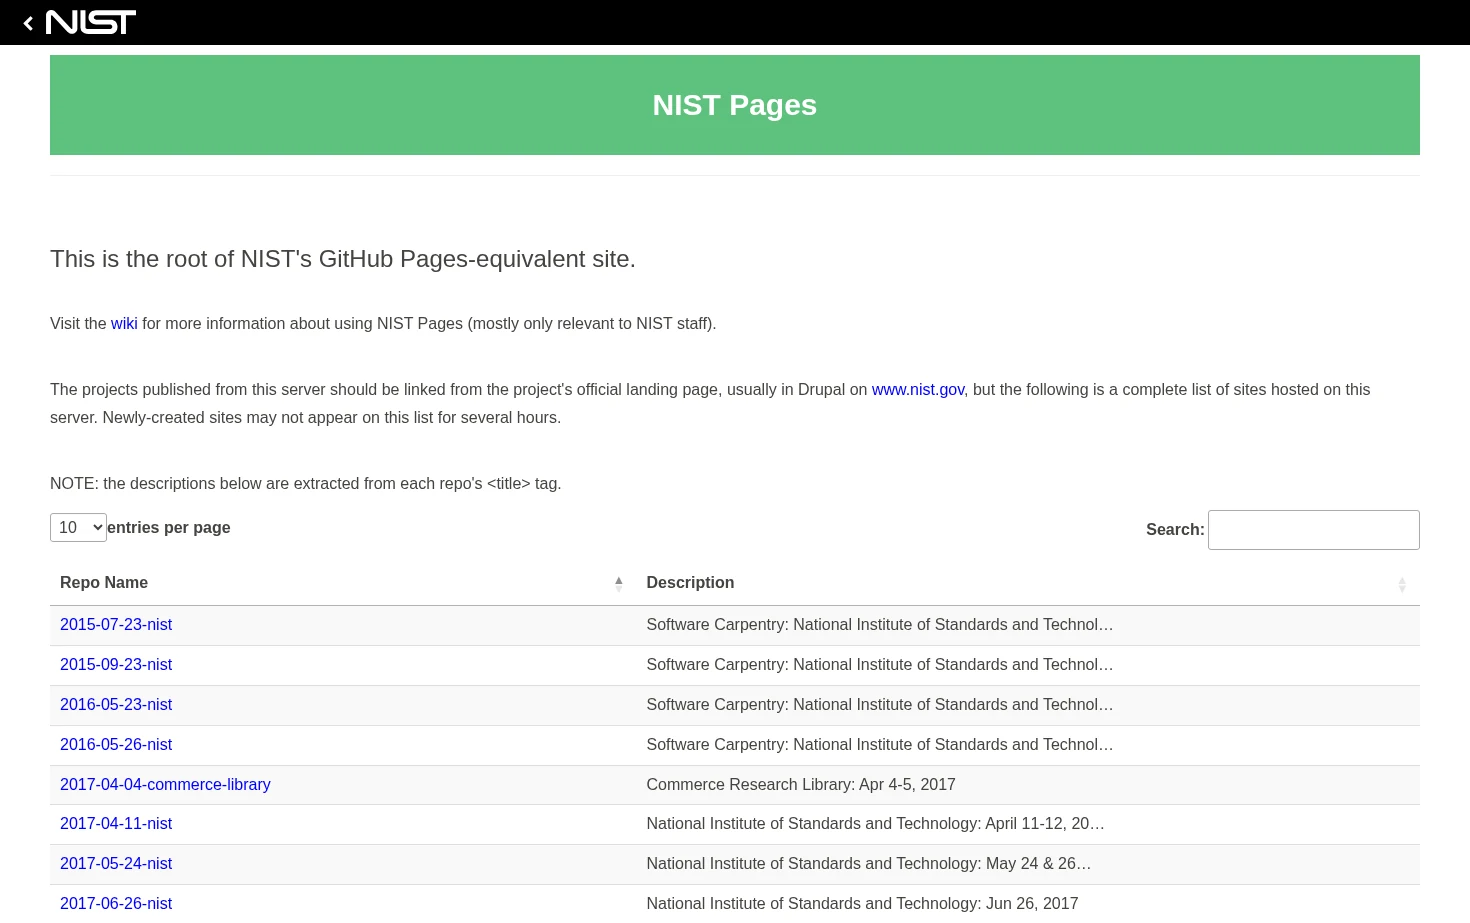Viewport: 1470px width, 923px height.
Task: Open the www.nist.gov link
Action: tap(918, 389)
